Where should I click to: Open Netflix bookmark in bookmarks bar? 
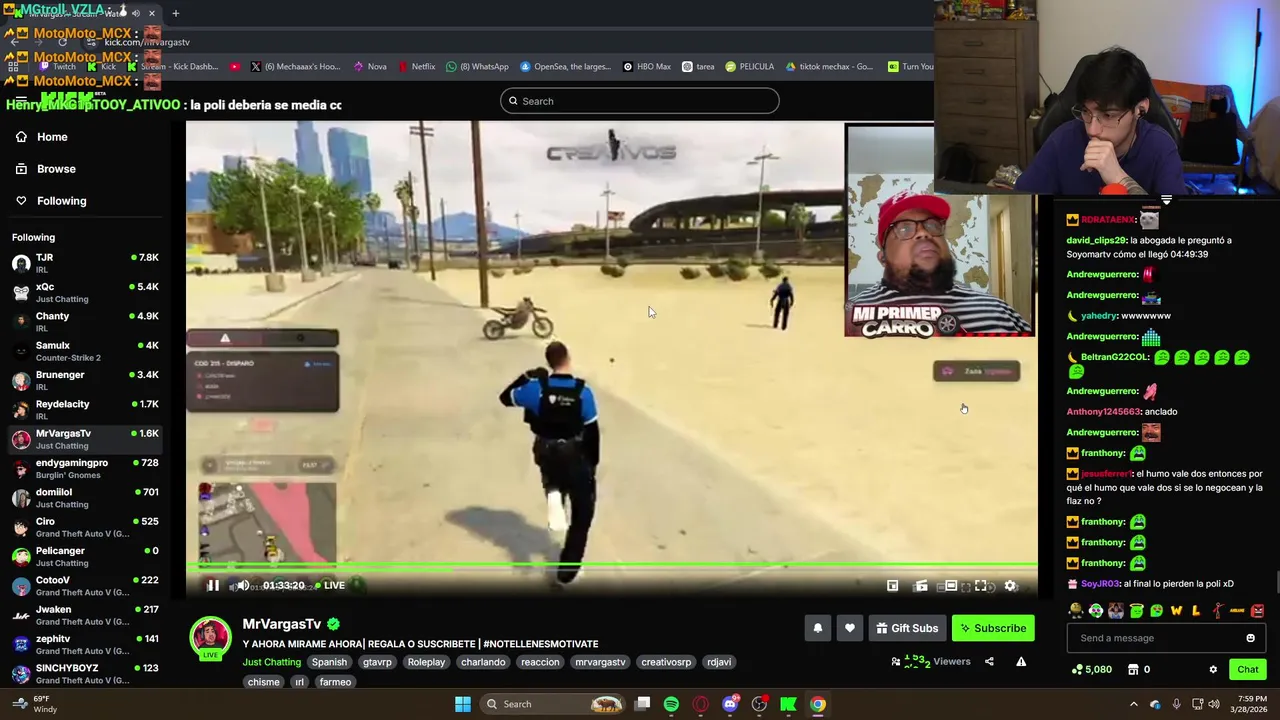pyautogui.click(x=416, y=67)
